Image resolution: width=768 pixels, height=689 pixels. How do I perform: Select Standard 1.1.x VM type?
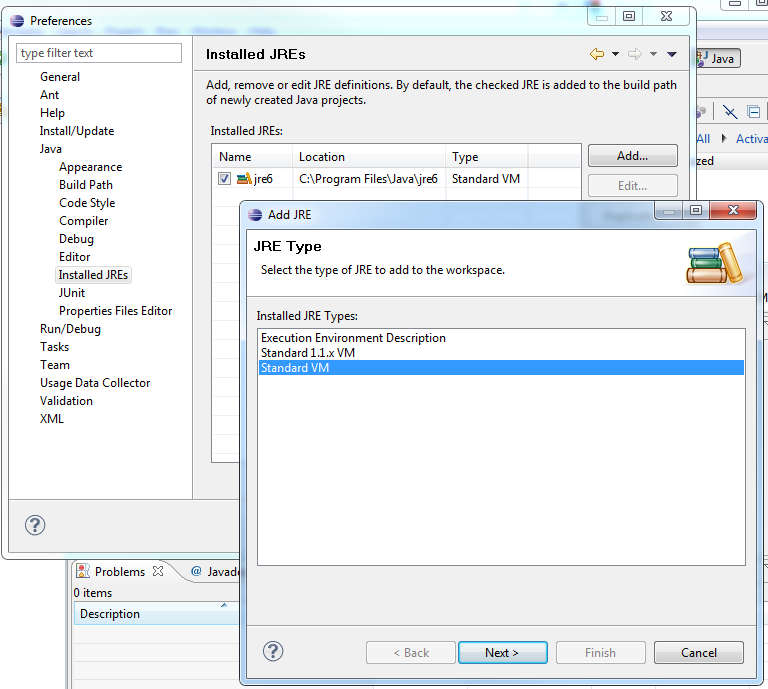point(308,353)
